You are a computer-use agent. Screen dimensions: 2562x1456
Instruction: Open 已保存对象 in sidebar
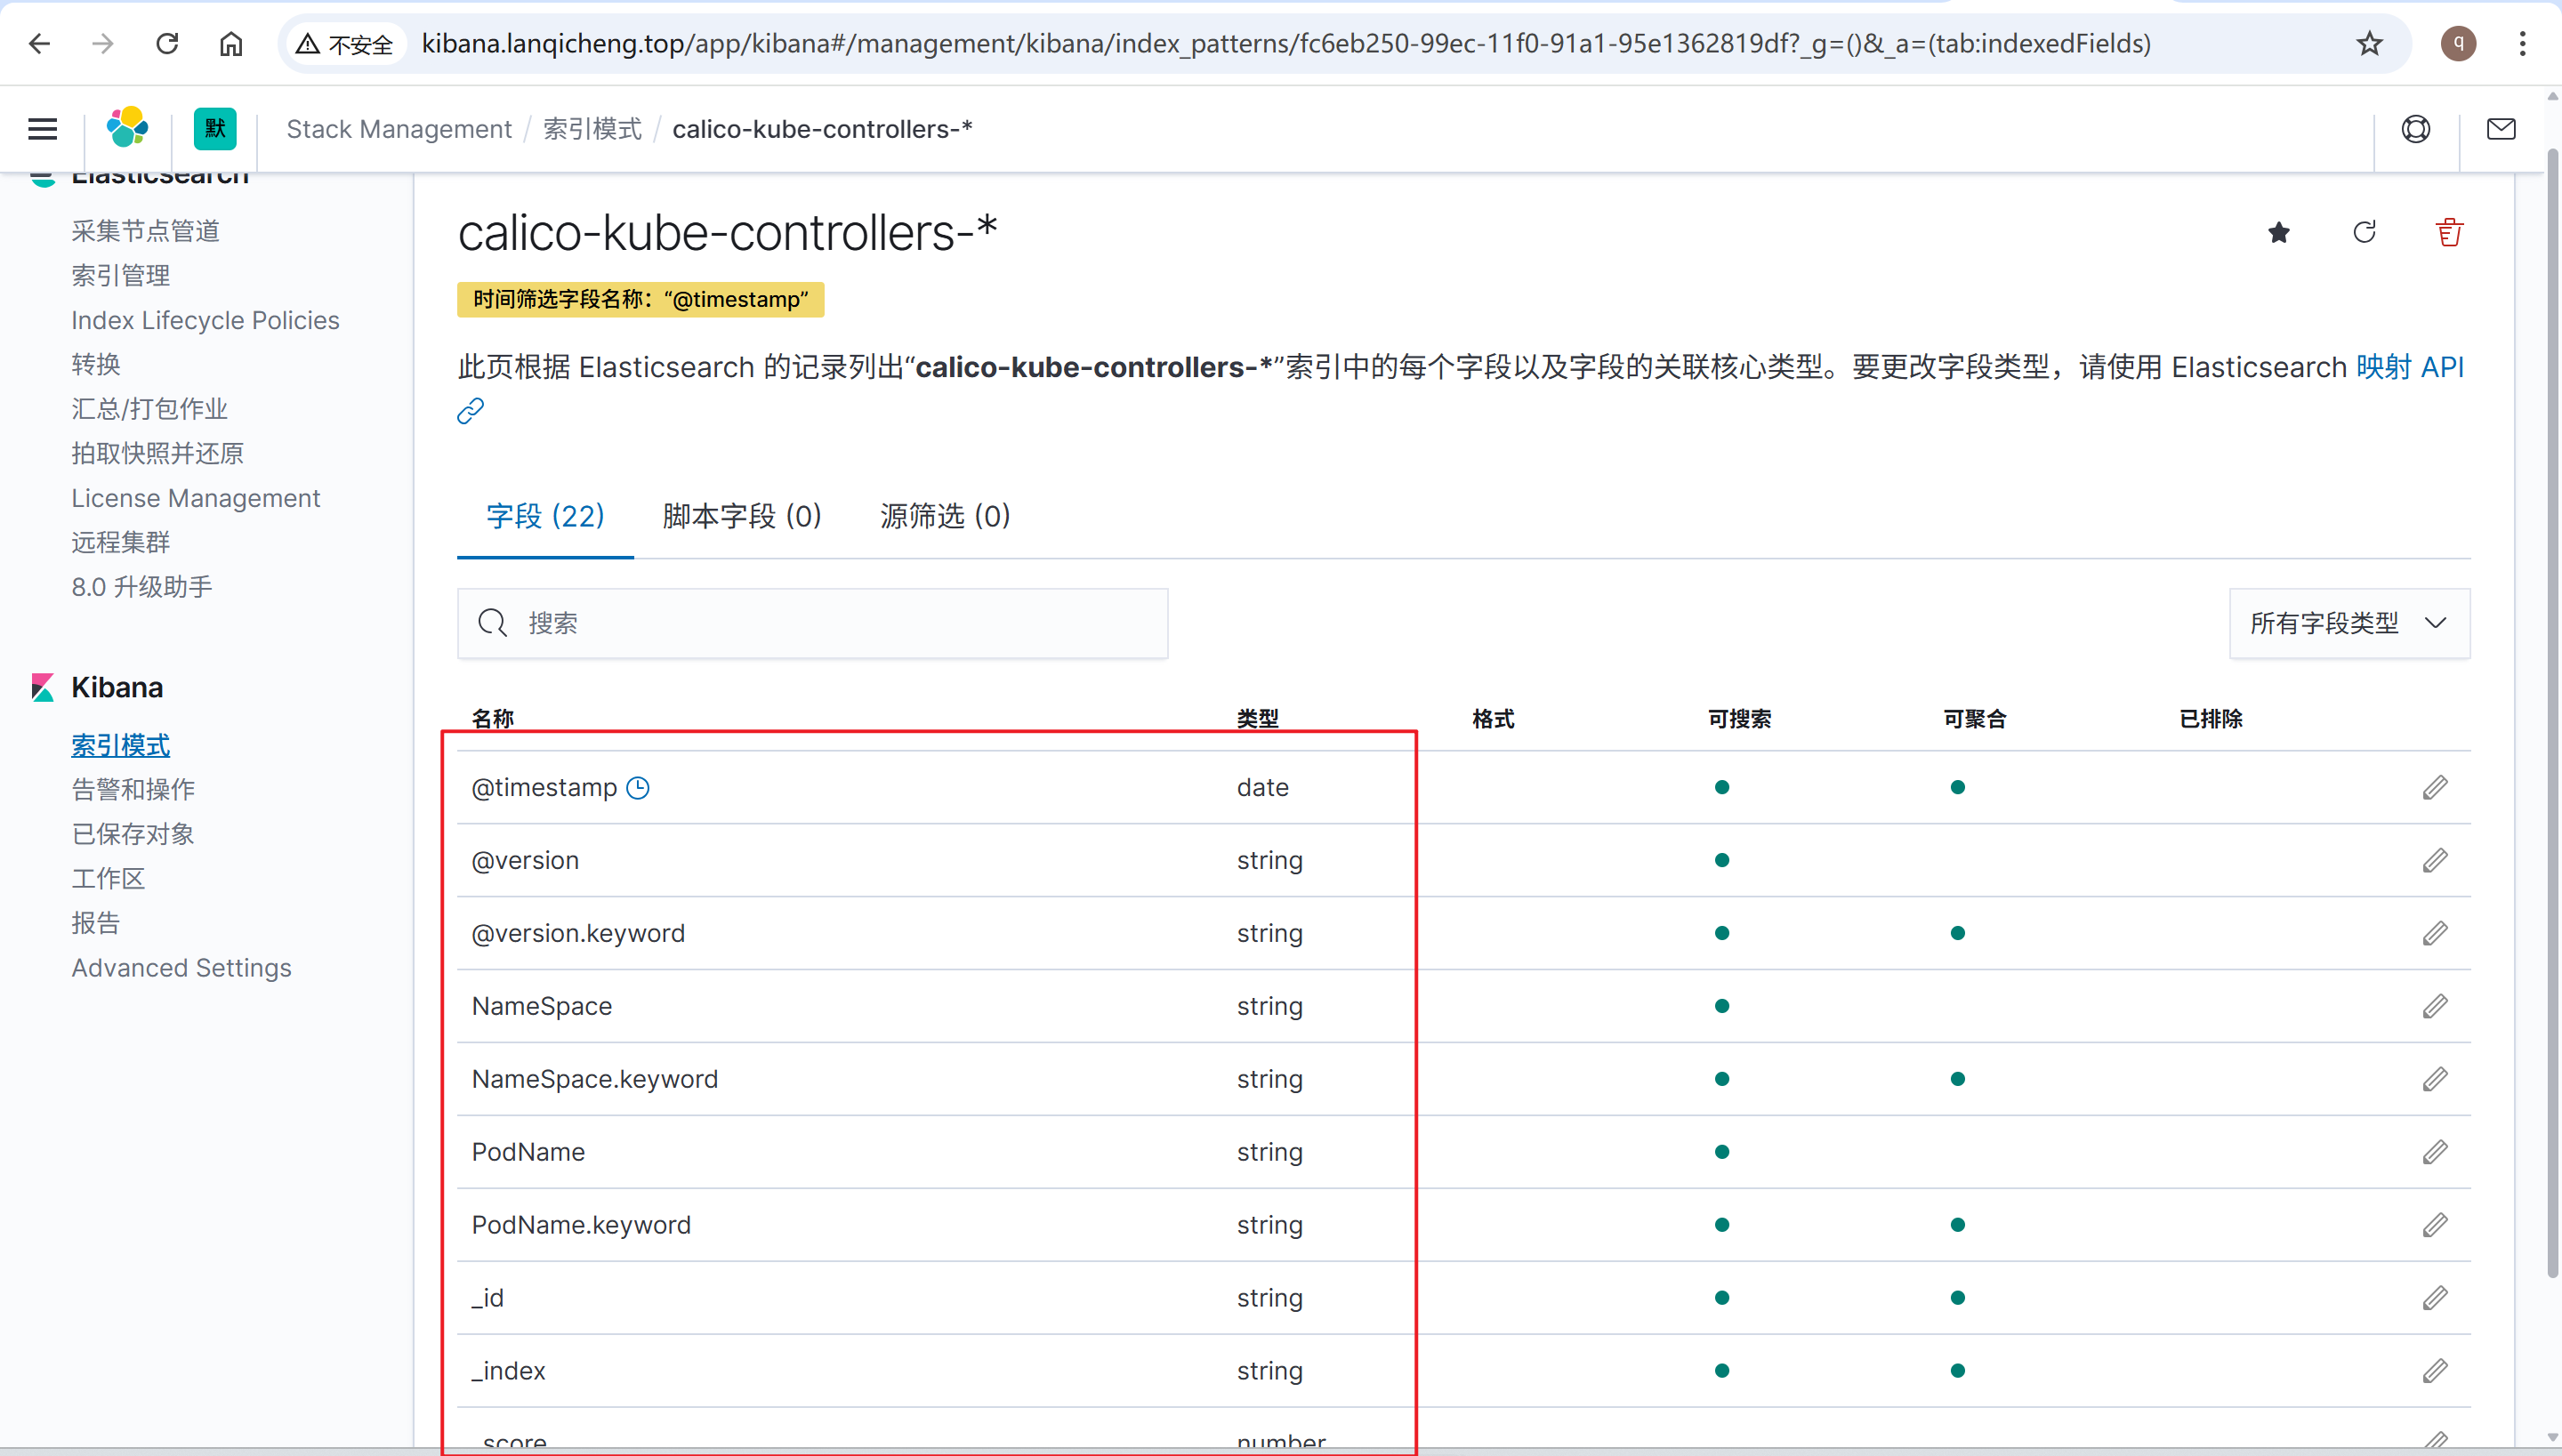pos(132,835)
